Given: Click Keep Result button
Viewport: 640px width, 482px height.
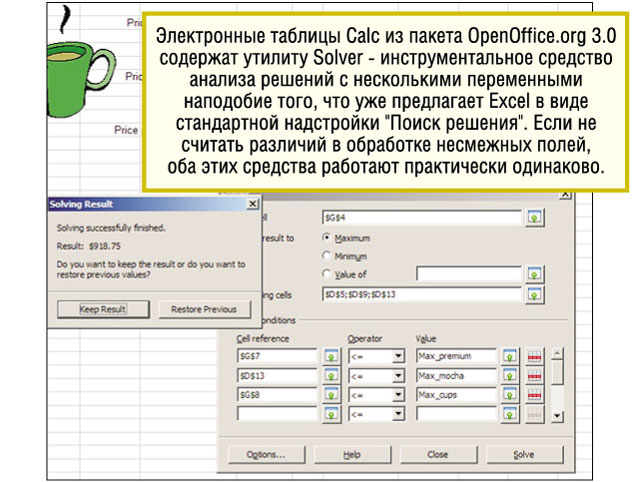Looking at the screenshot, I should (x=103, y=309).
